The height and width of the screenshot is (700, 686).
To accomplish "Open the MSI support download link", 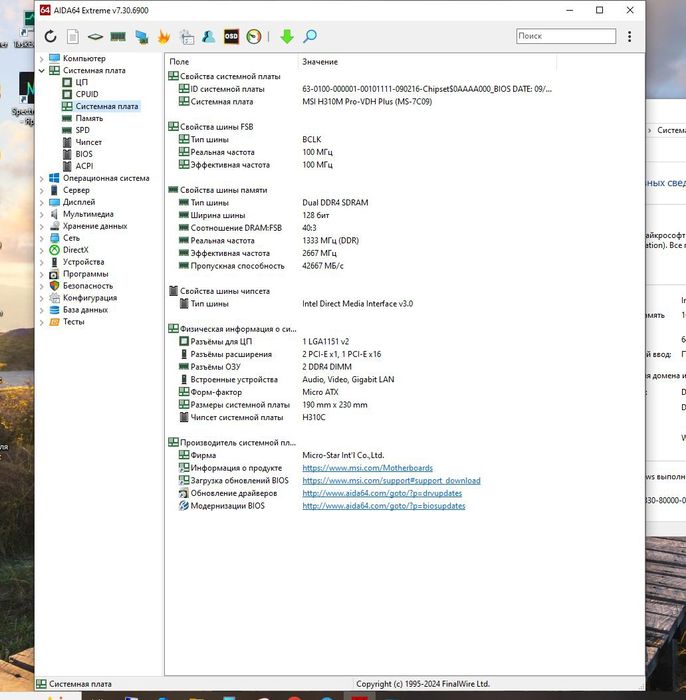I will [391, 481].
